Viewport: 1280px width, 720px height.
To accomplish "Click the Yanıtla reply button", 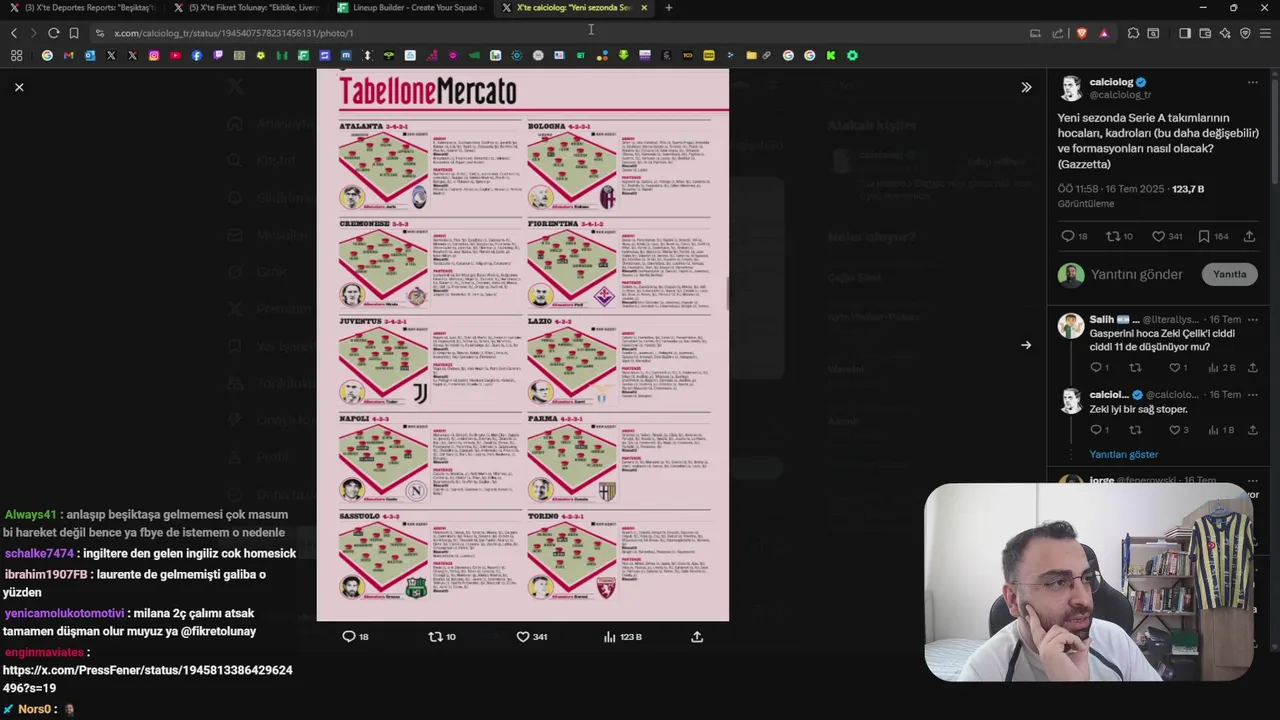I will pos(1229,274).
